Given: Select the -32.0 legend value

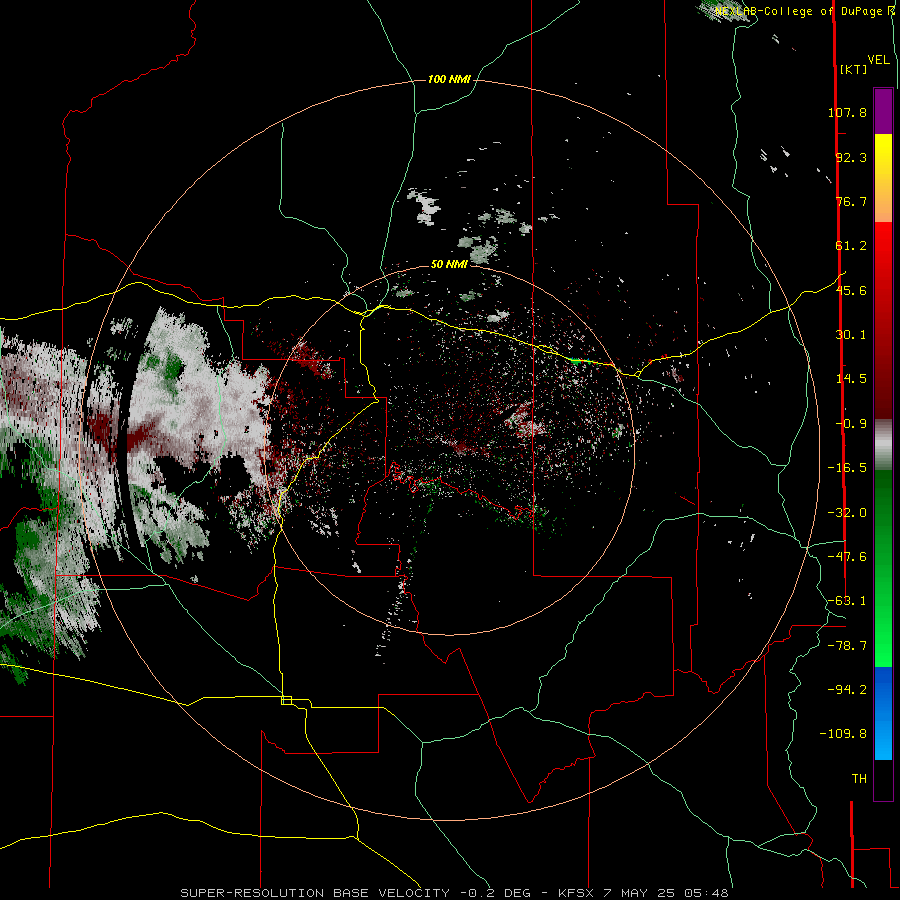Looking at the screenshot, I should point(847,513).
